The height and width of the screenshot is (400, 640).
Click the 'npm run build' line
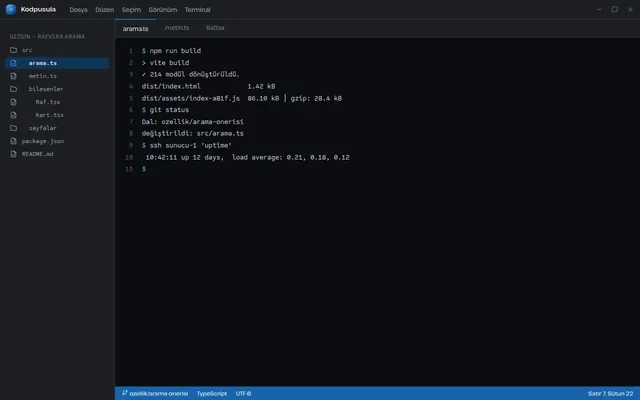coord(171,51)
